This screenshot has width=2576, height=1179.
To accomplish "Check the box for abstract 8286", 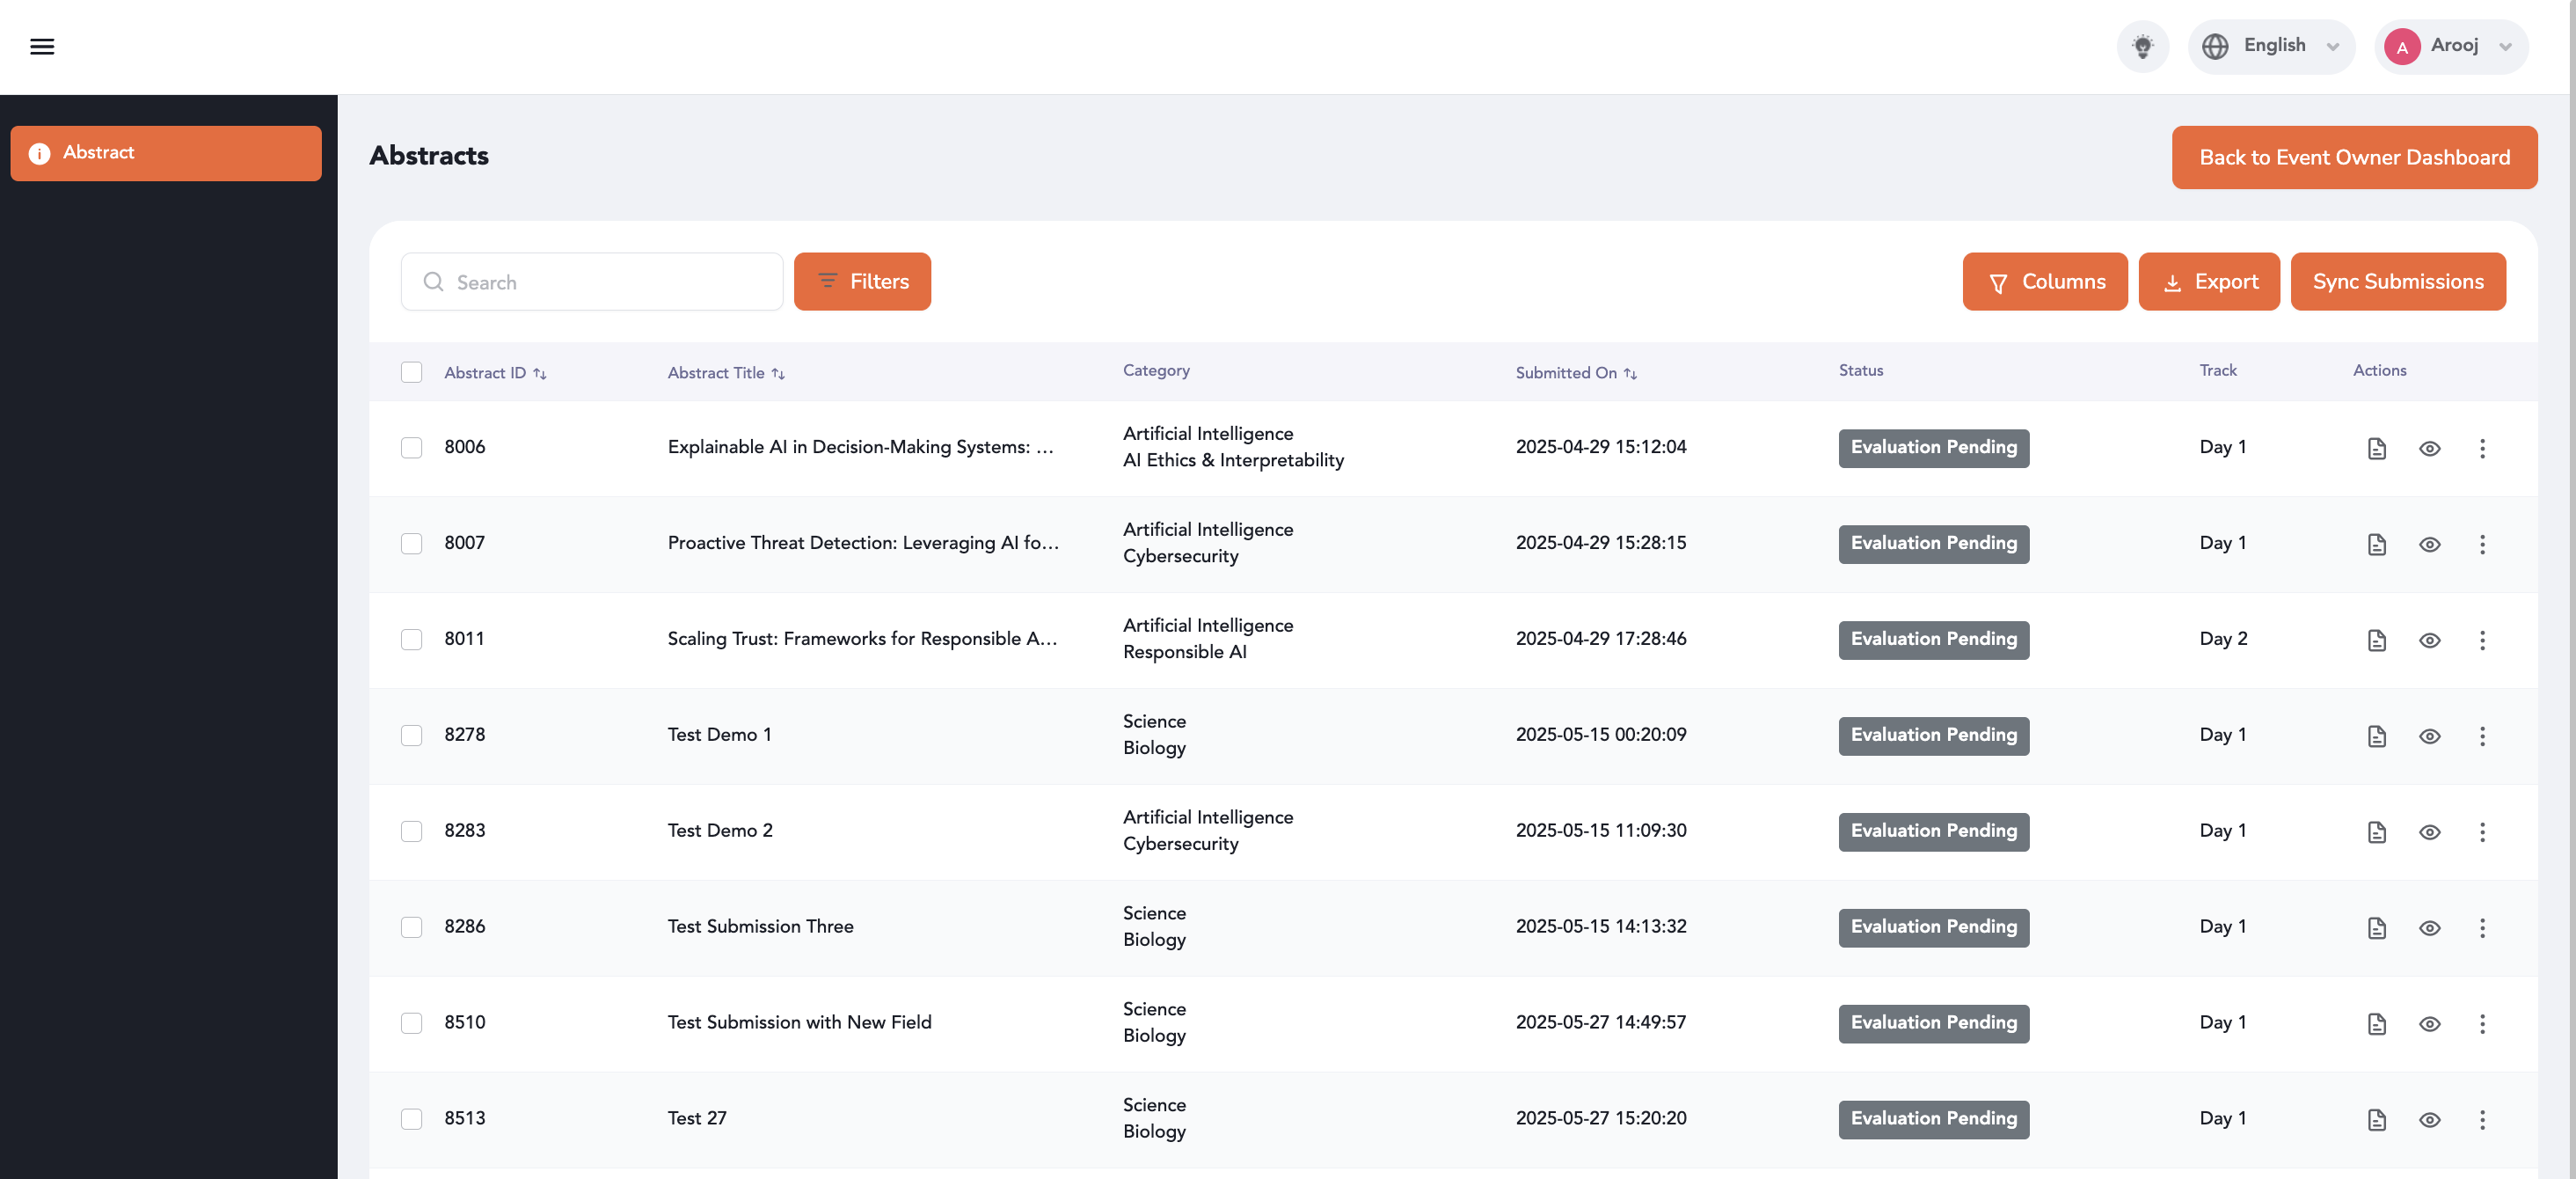I will (411, 928).
